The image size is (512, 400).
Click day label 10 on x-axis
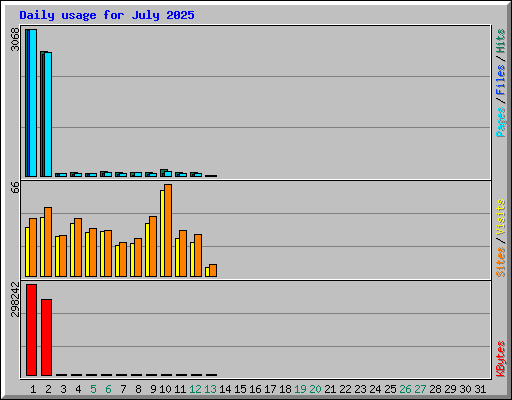point(165,389)
